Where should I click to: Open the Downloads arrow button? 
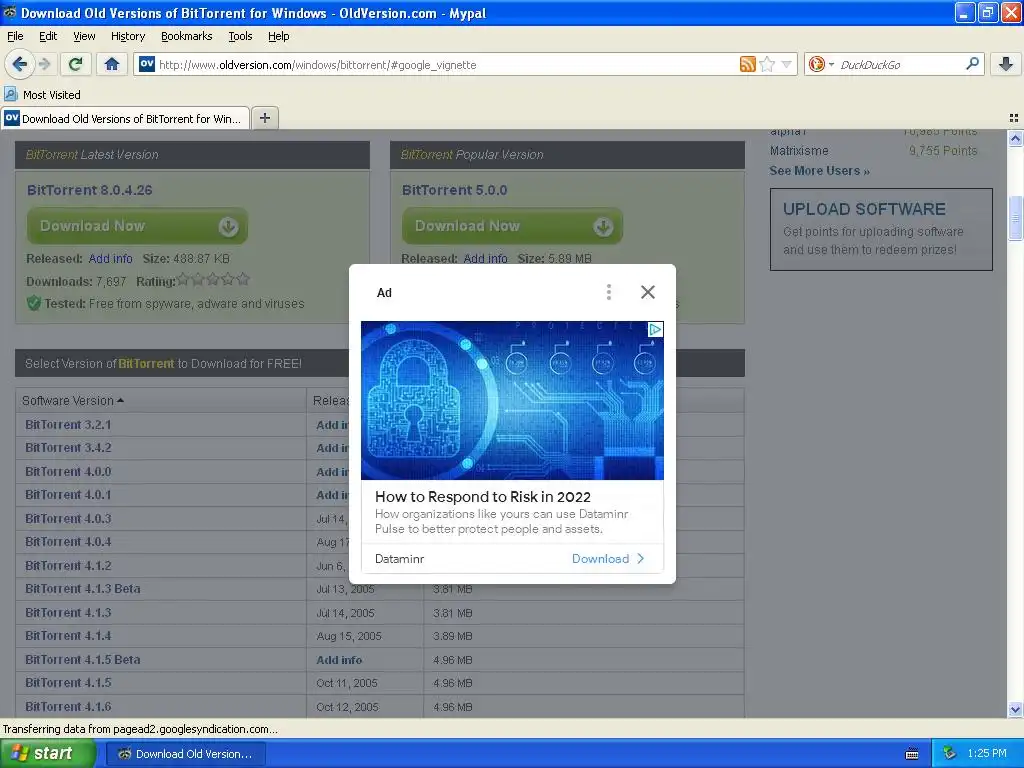pos(1006,64)
